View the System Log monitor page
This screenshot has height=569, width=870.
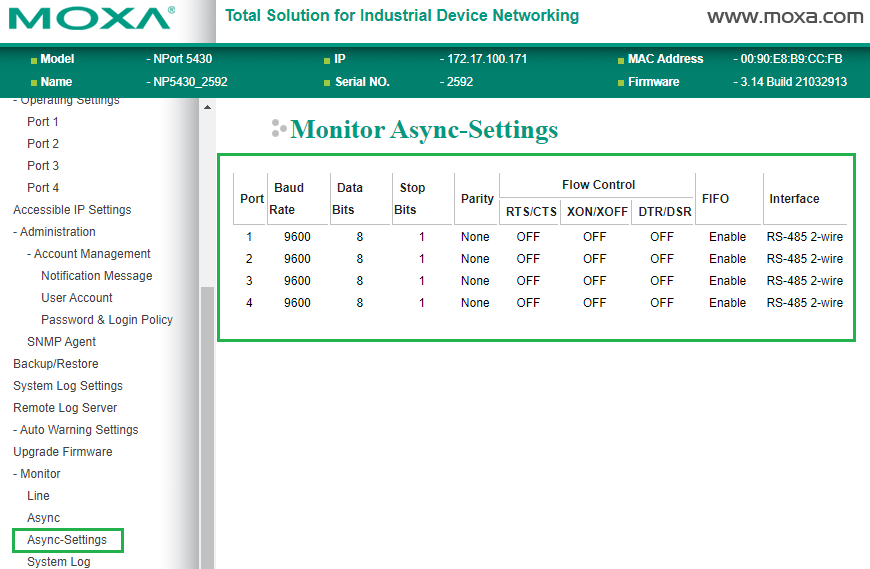(x=58, y=562)
